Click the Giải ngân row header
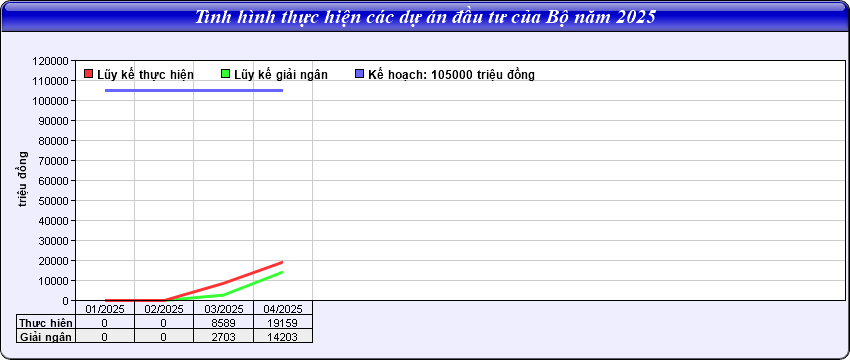The image size is (850, 360). 46,336
